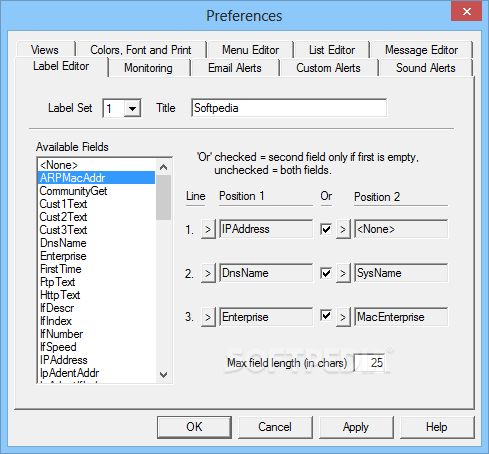
Task: Select IPAddress in Available Fields list
Action: [97, 360]
